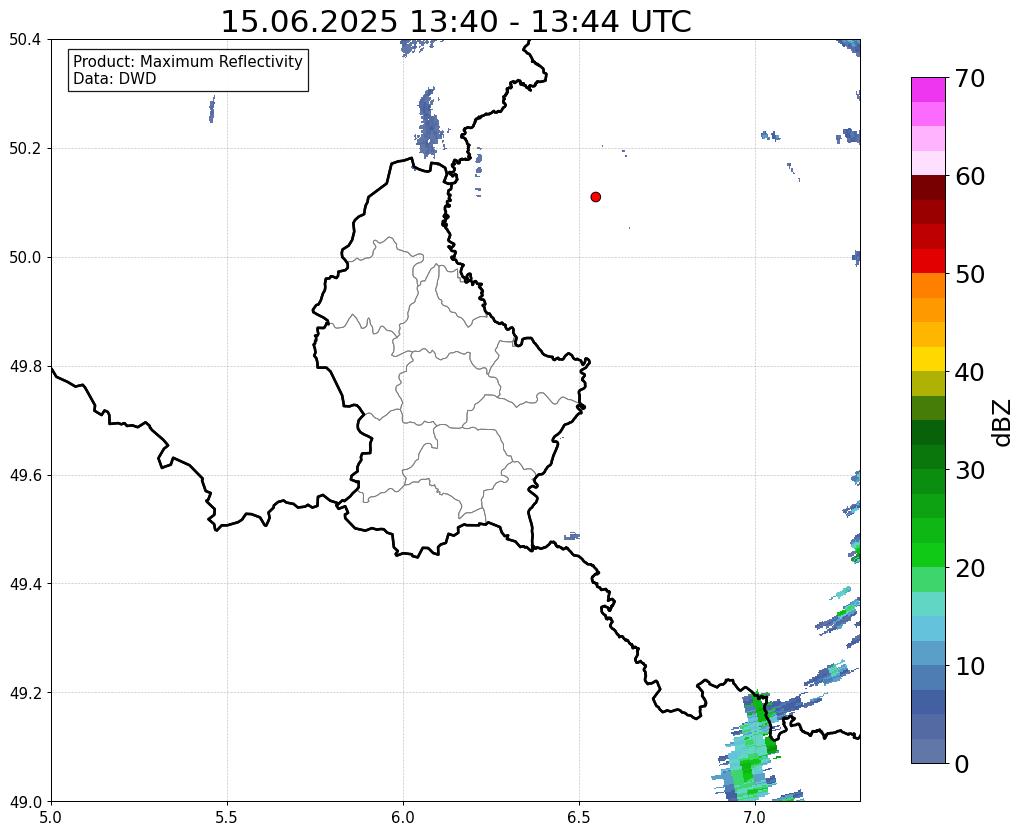This screenshot has height=834, width=1023.
Task: Click the latitude axis label 49.2
Action: coord(25,692)
